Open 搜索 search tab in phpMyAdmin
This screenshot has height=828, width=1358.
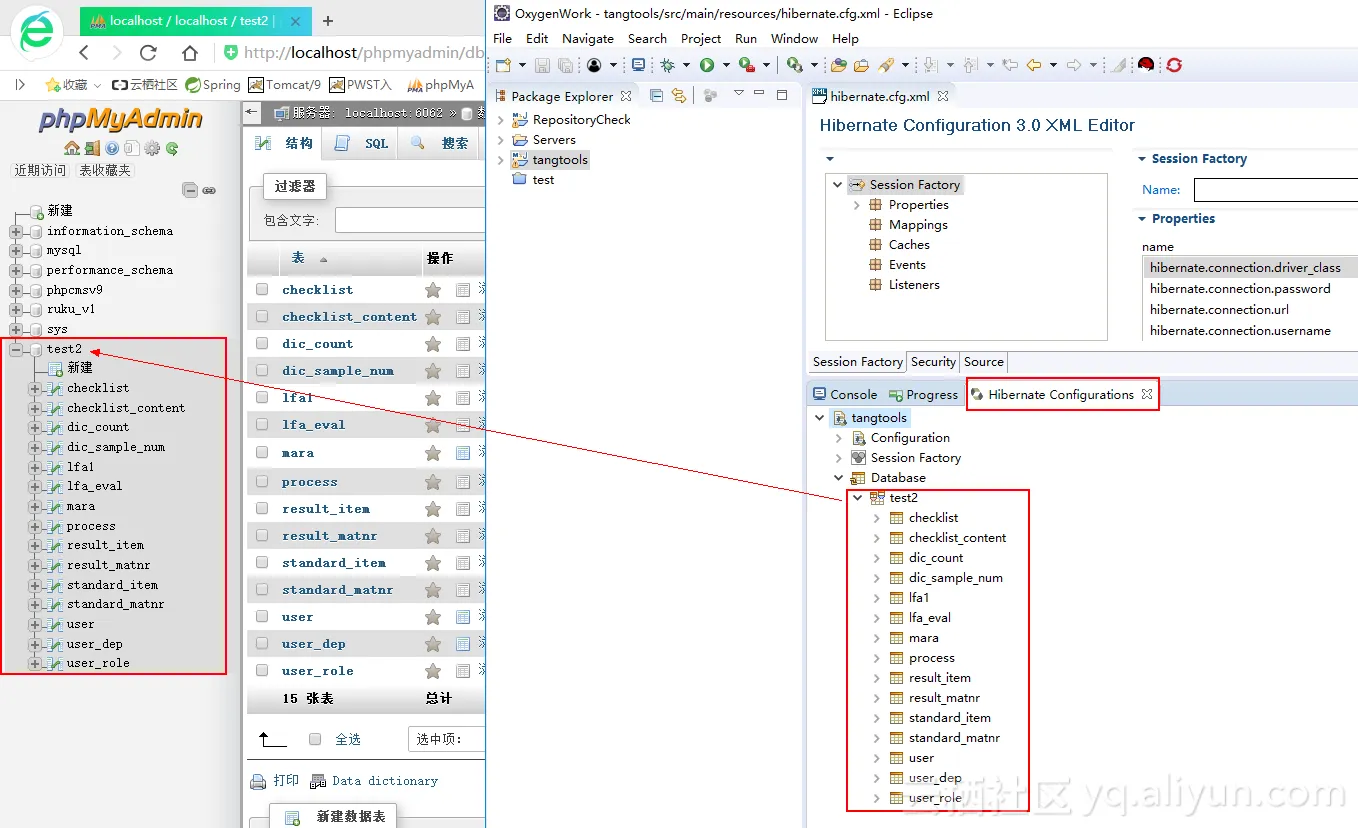click(441, 143)
